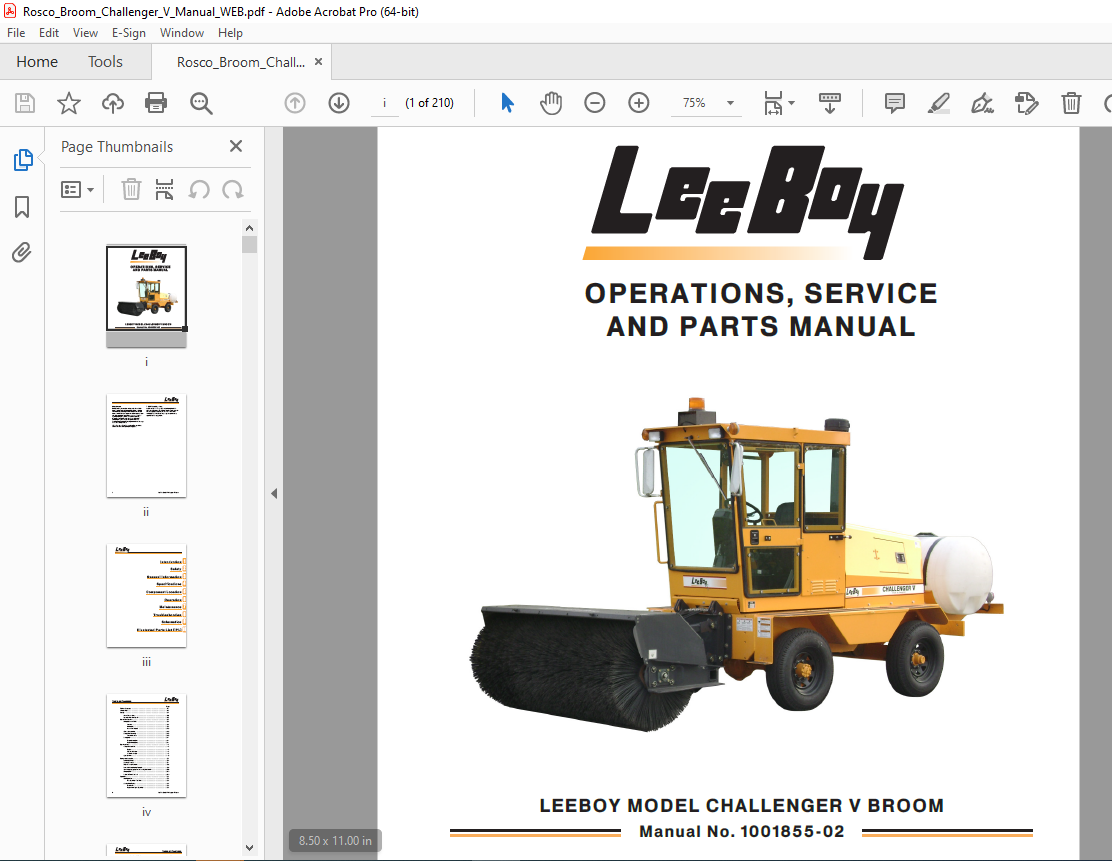Screen dimensions: 1112x861
Task: Open the E-Sign menu
Action: pos(128,33)
